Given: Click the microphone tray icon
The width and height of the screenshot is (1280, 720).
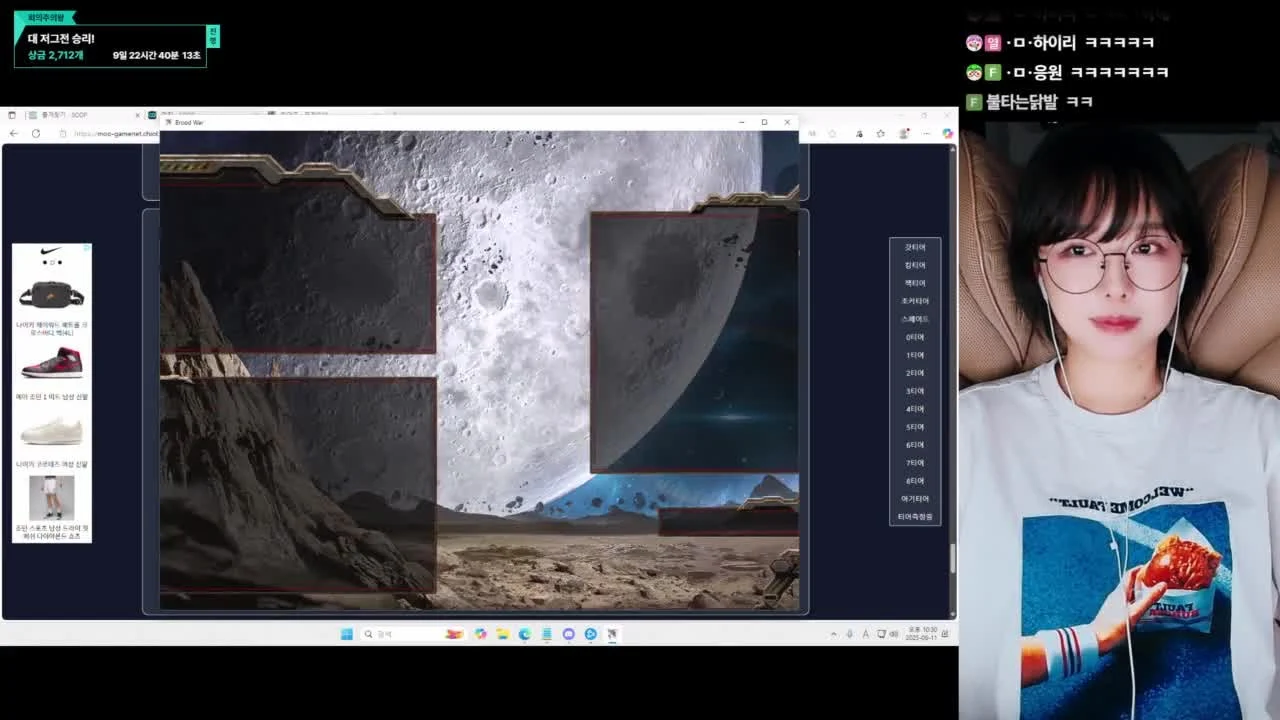Looking at the screenshot, I should click(850, 634).
